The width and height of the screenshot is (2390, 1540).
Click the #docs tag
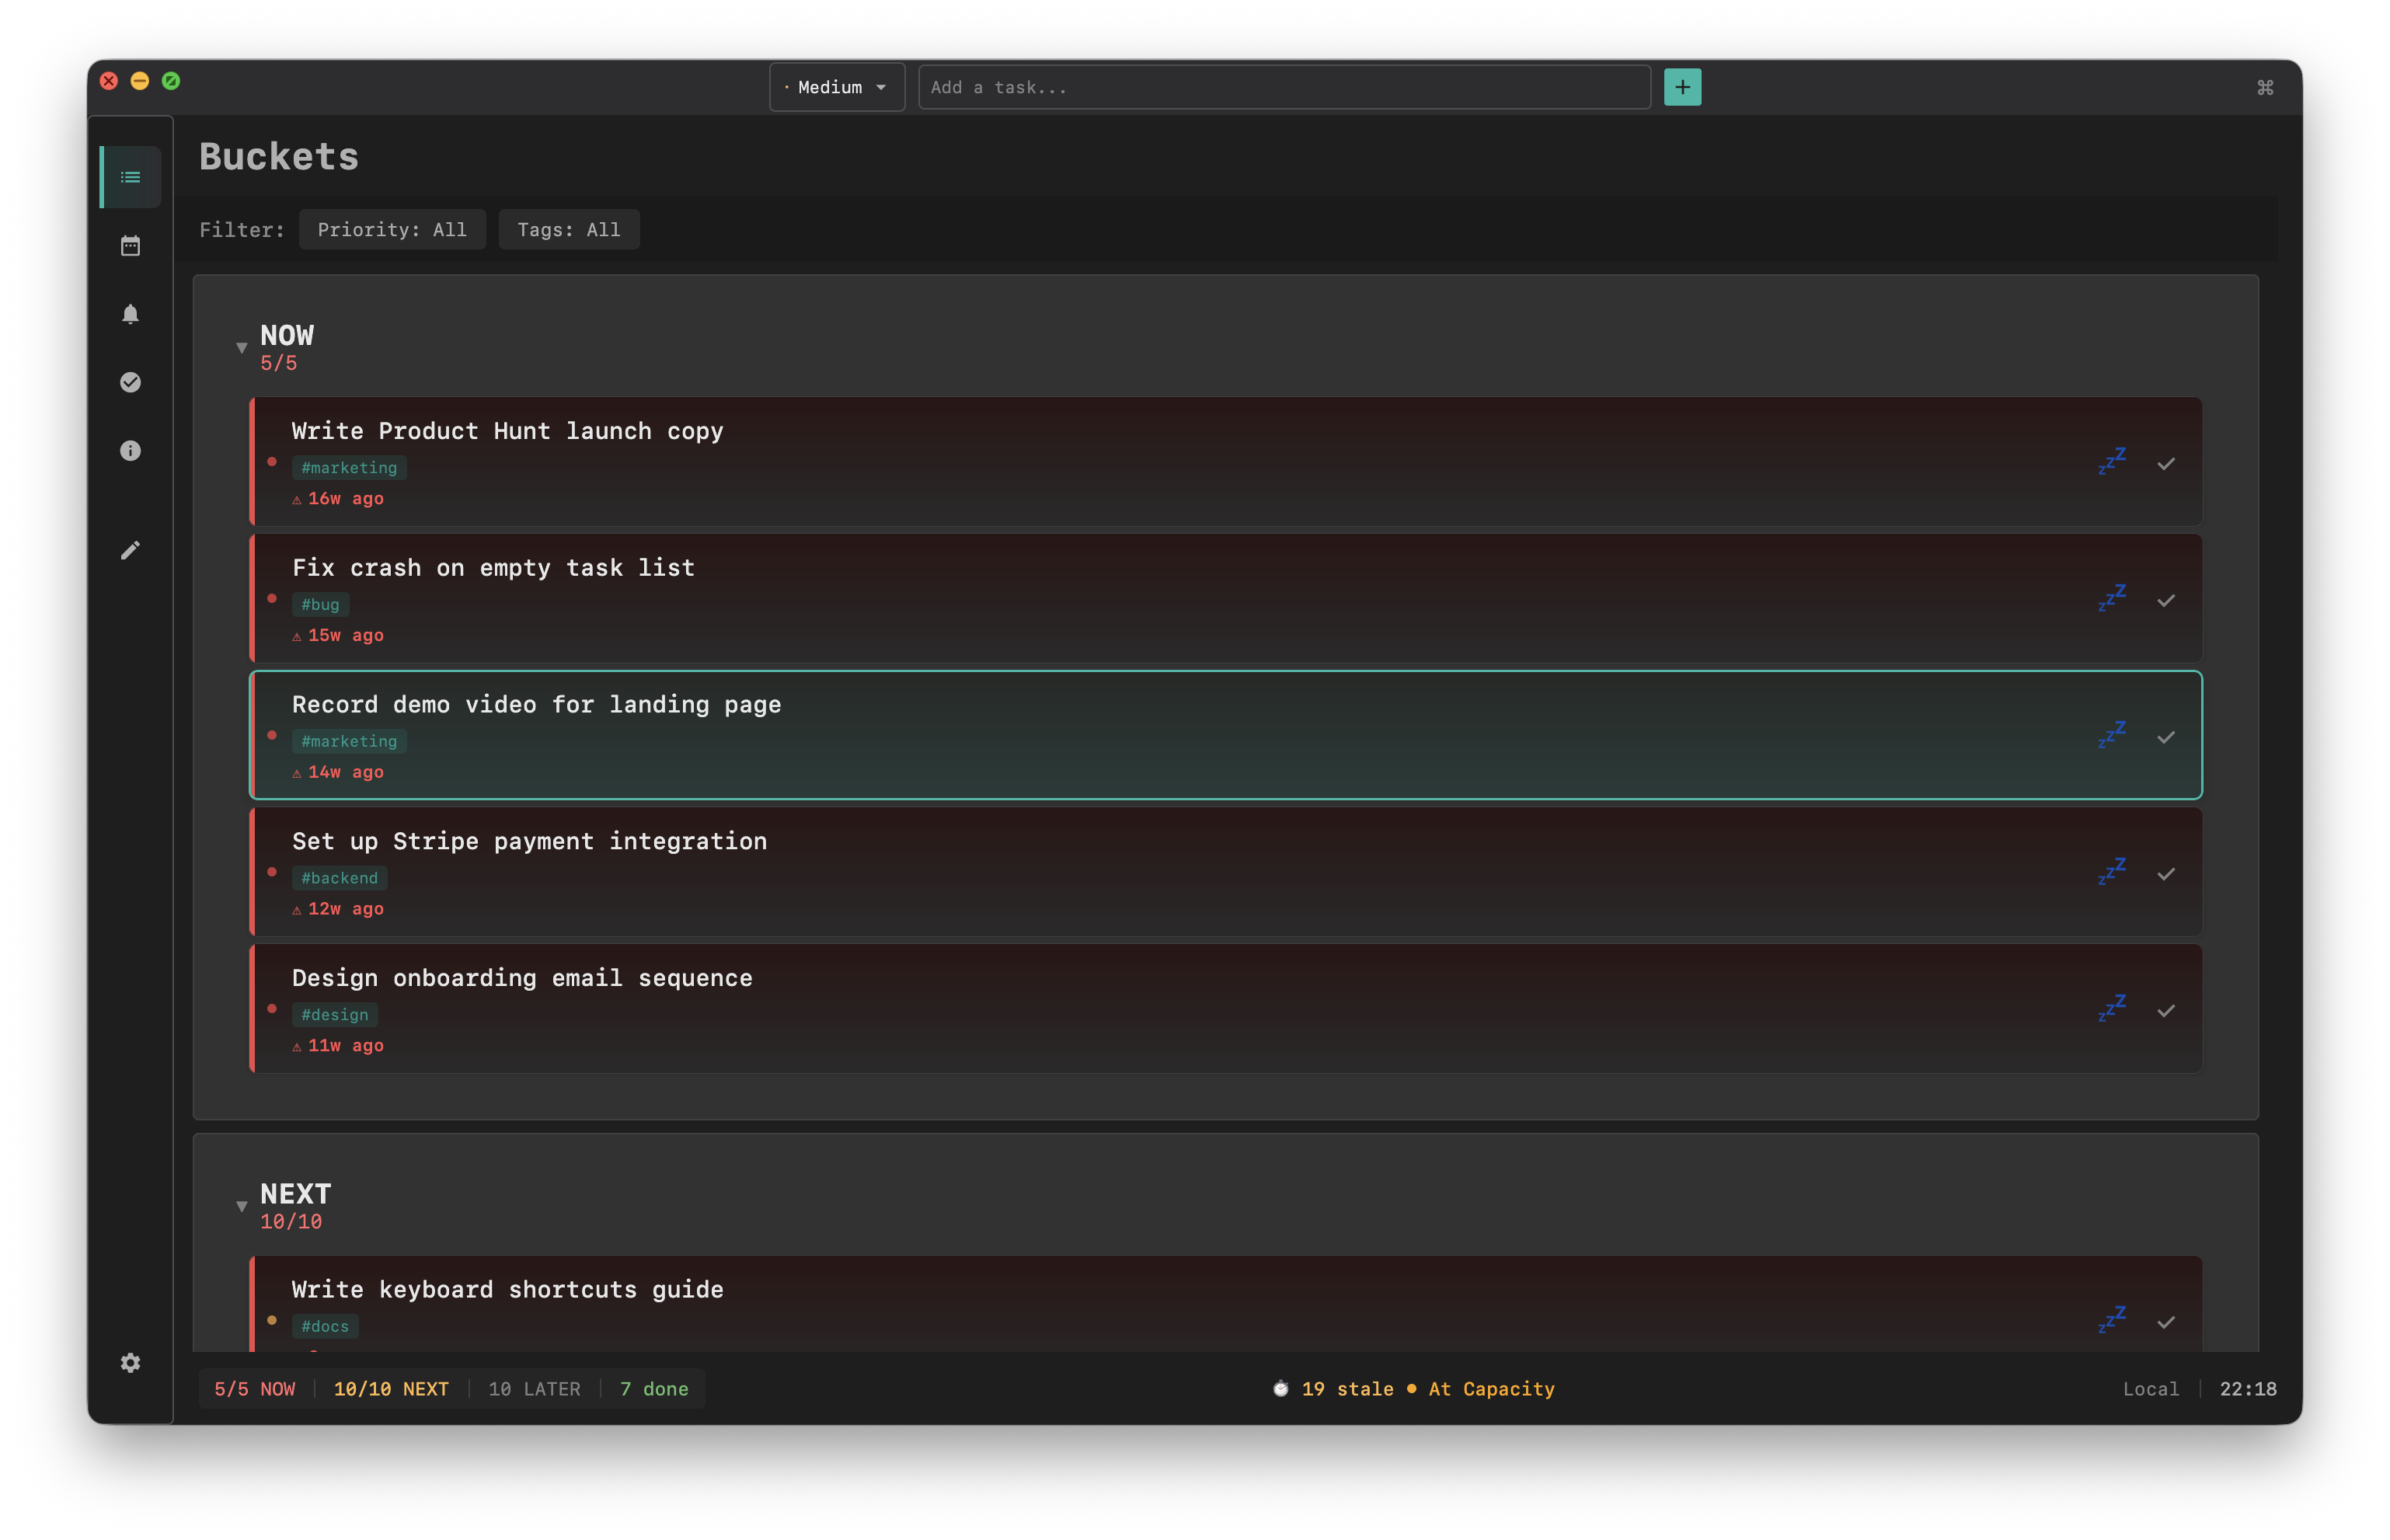(x=325, y=1326)
